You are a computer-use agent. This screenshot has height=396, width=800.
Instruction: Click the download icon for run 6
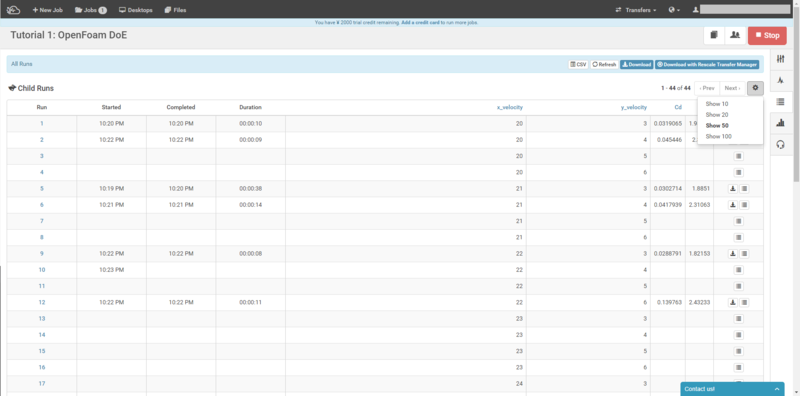733,205
